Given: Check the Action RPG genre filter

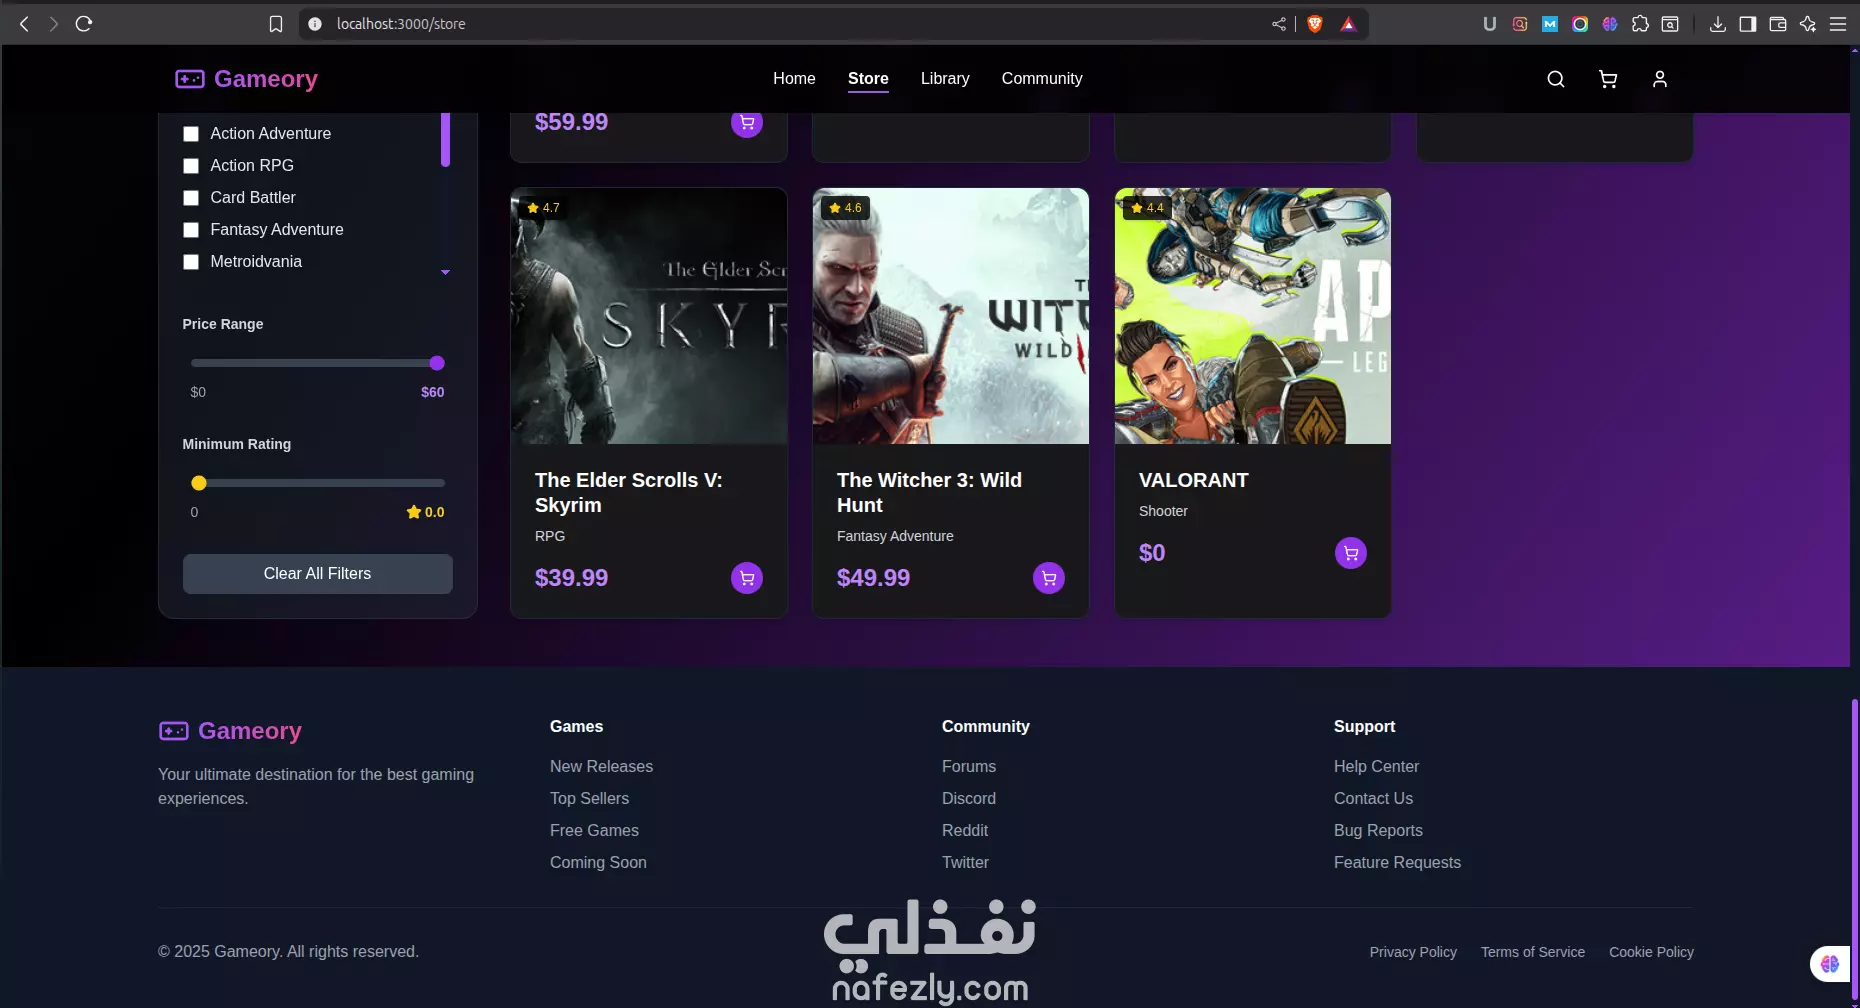Looking at the screenshot, I should coord(191,166).
